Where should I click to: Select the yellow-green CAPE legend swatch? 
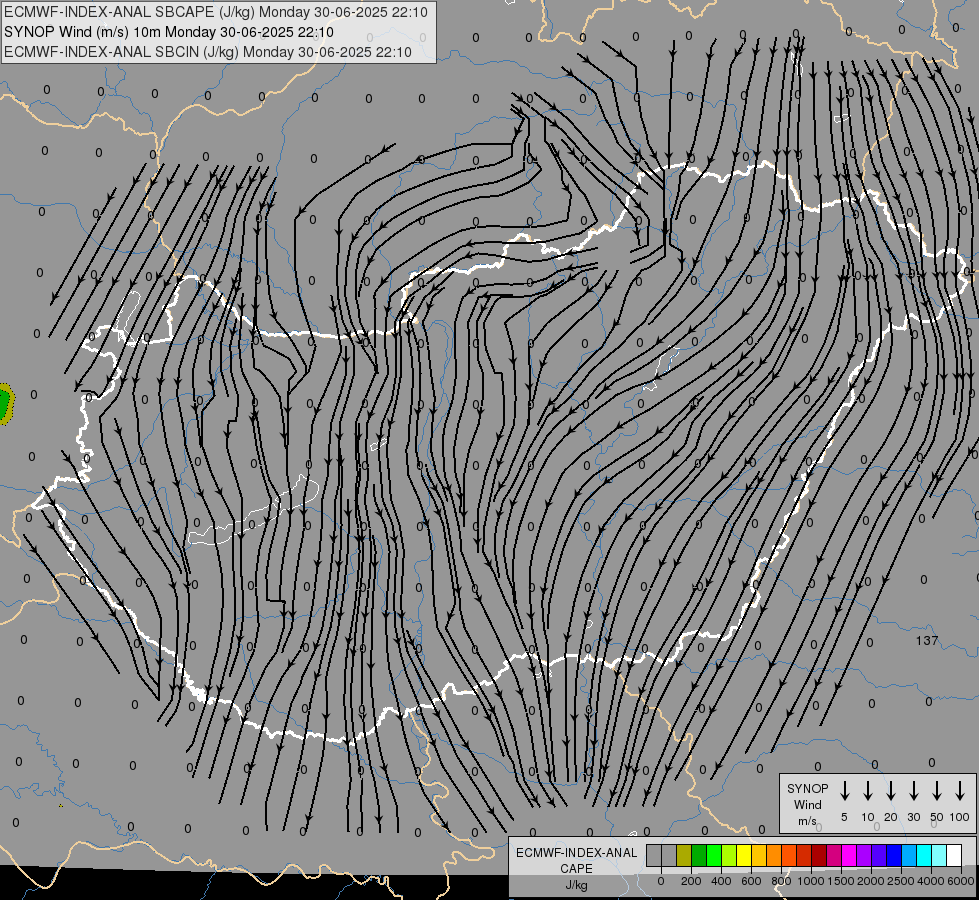729,856
